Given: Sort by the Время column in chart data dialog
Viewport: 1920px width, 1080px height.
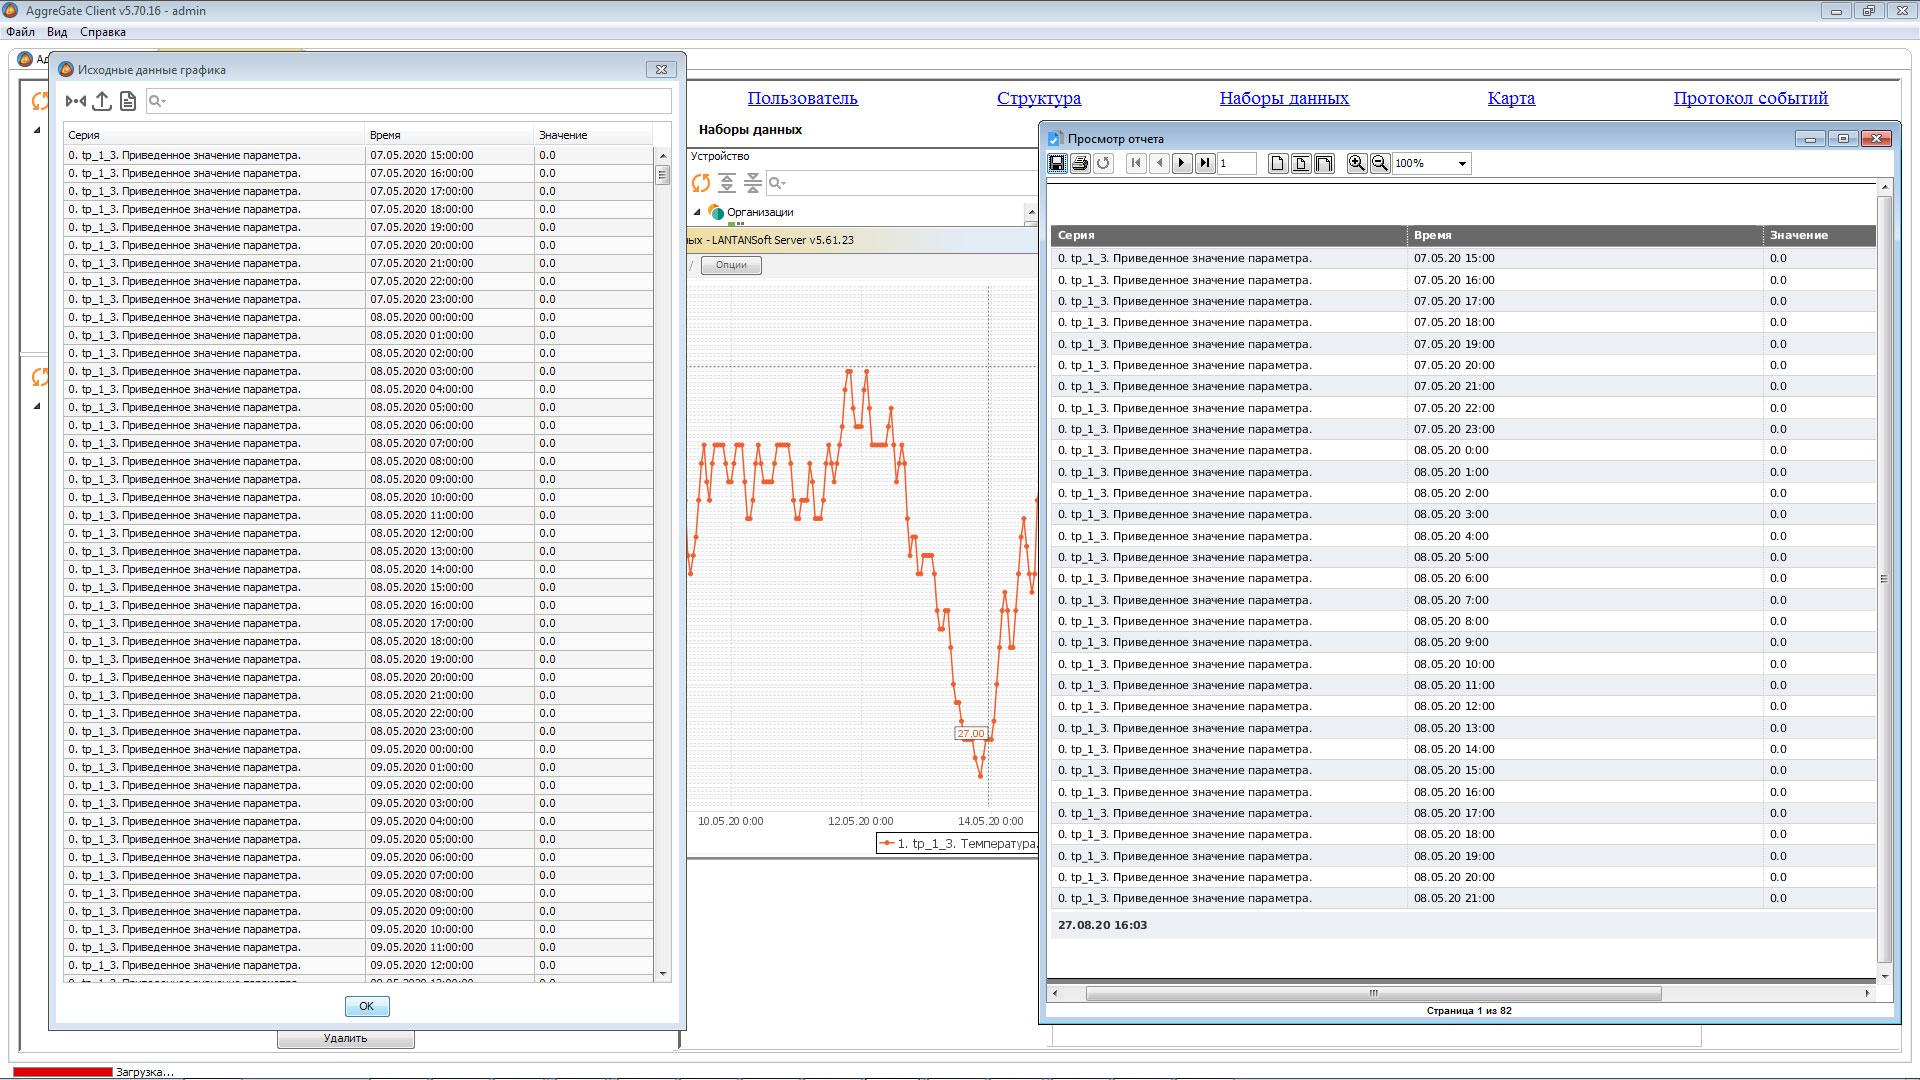Looking at the screenshot, I should click(x=450, y=135).
